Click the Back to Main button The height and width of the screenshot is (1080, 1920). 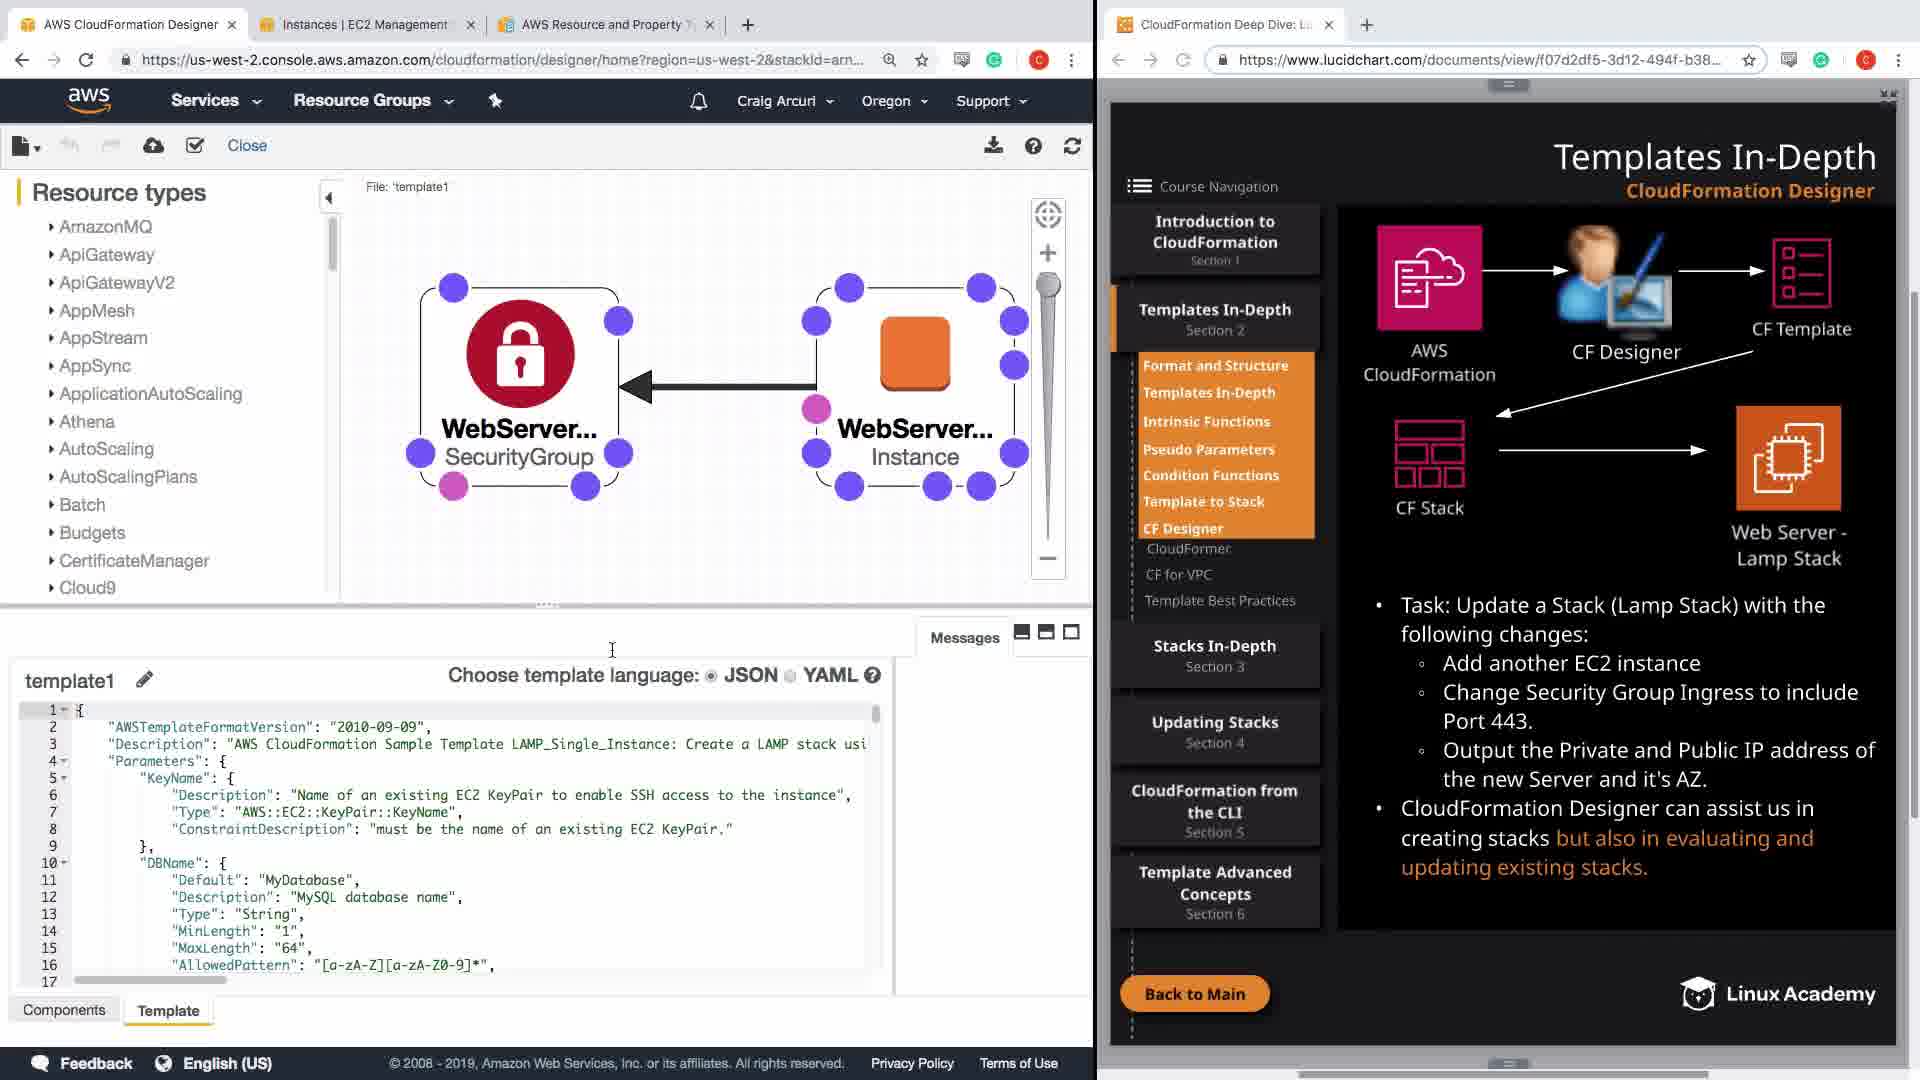pos(1194,994)
